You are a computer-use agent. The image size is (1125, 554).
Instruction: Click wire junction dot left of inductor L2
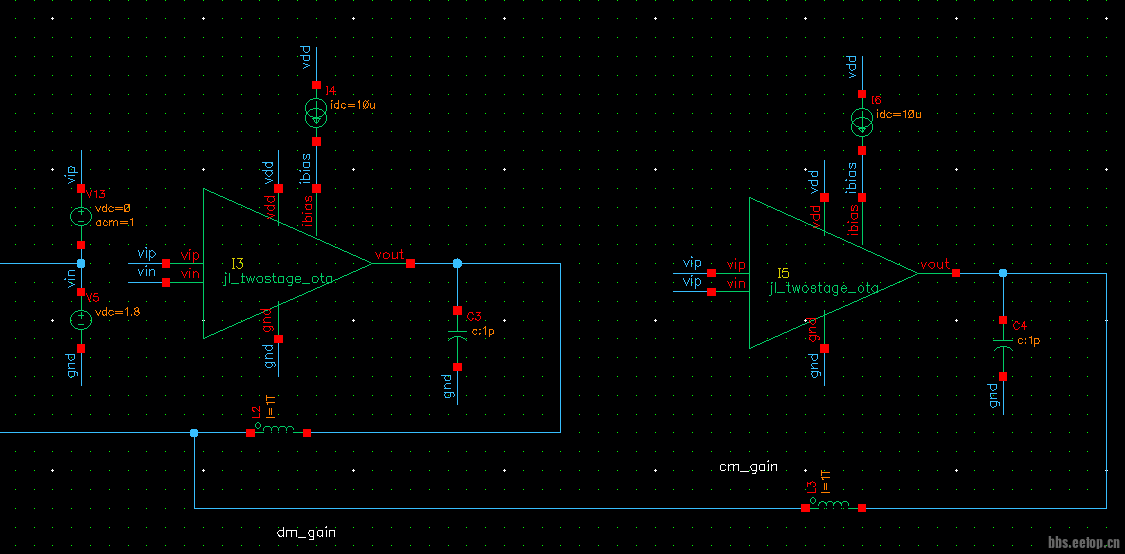tap(194, 433)
